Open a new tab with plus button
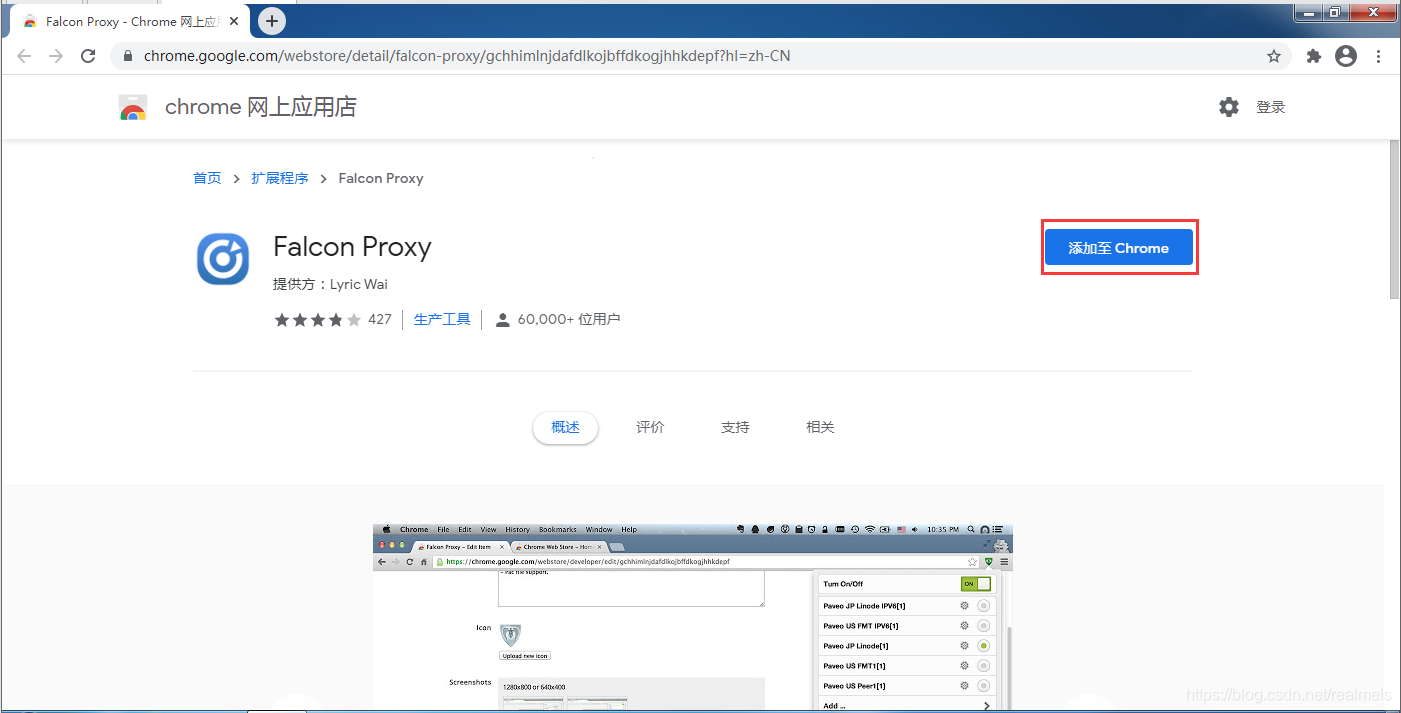The height and width of the screenshot is (713, 1401). [x=271, y=21]
